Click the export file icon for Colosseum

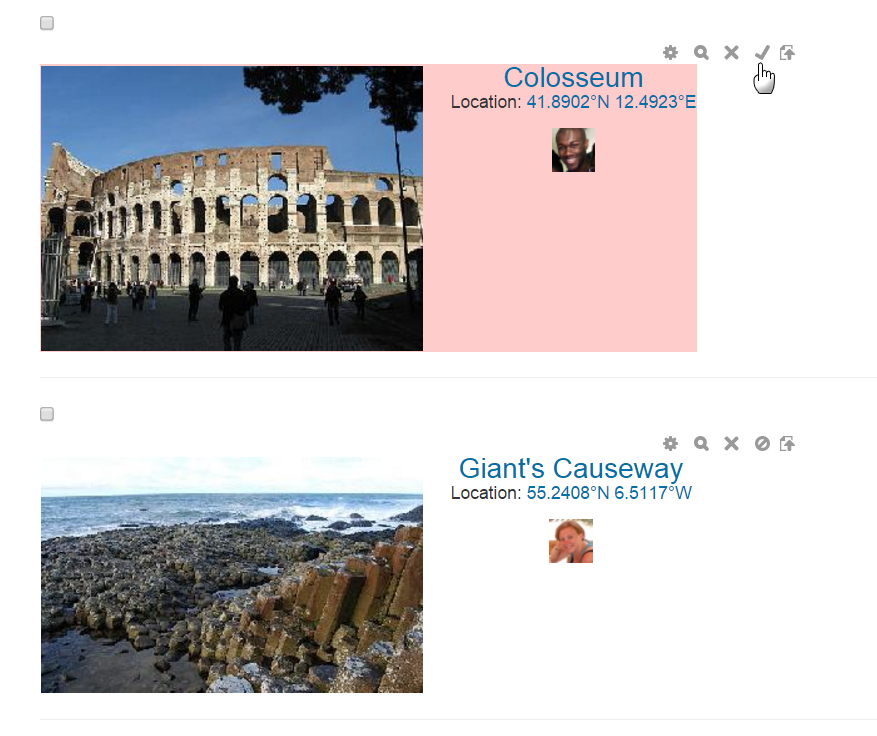pos(788,53)
